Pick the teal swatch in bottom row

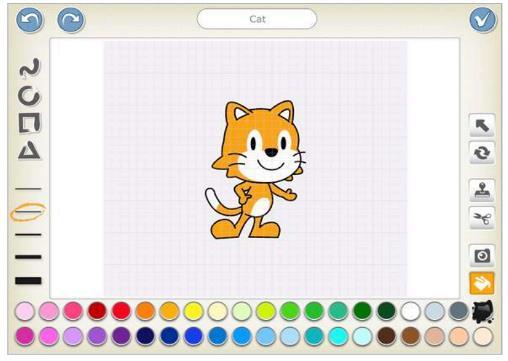(314, 336)
